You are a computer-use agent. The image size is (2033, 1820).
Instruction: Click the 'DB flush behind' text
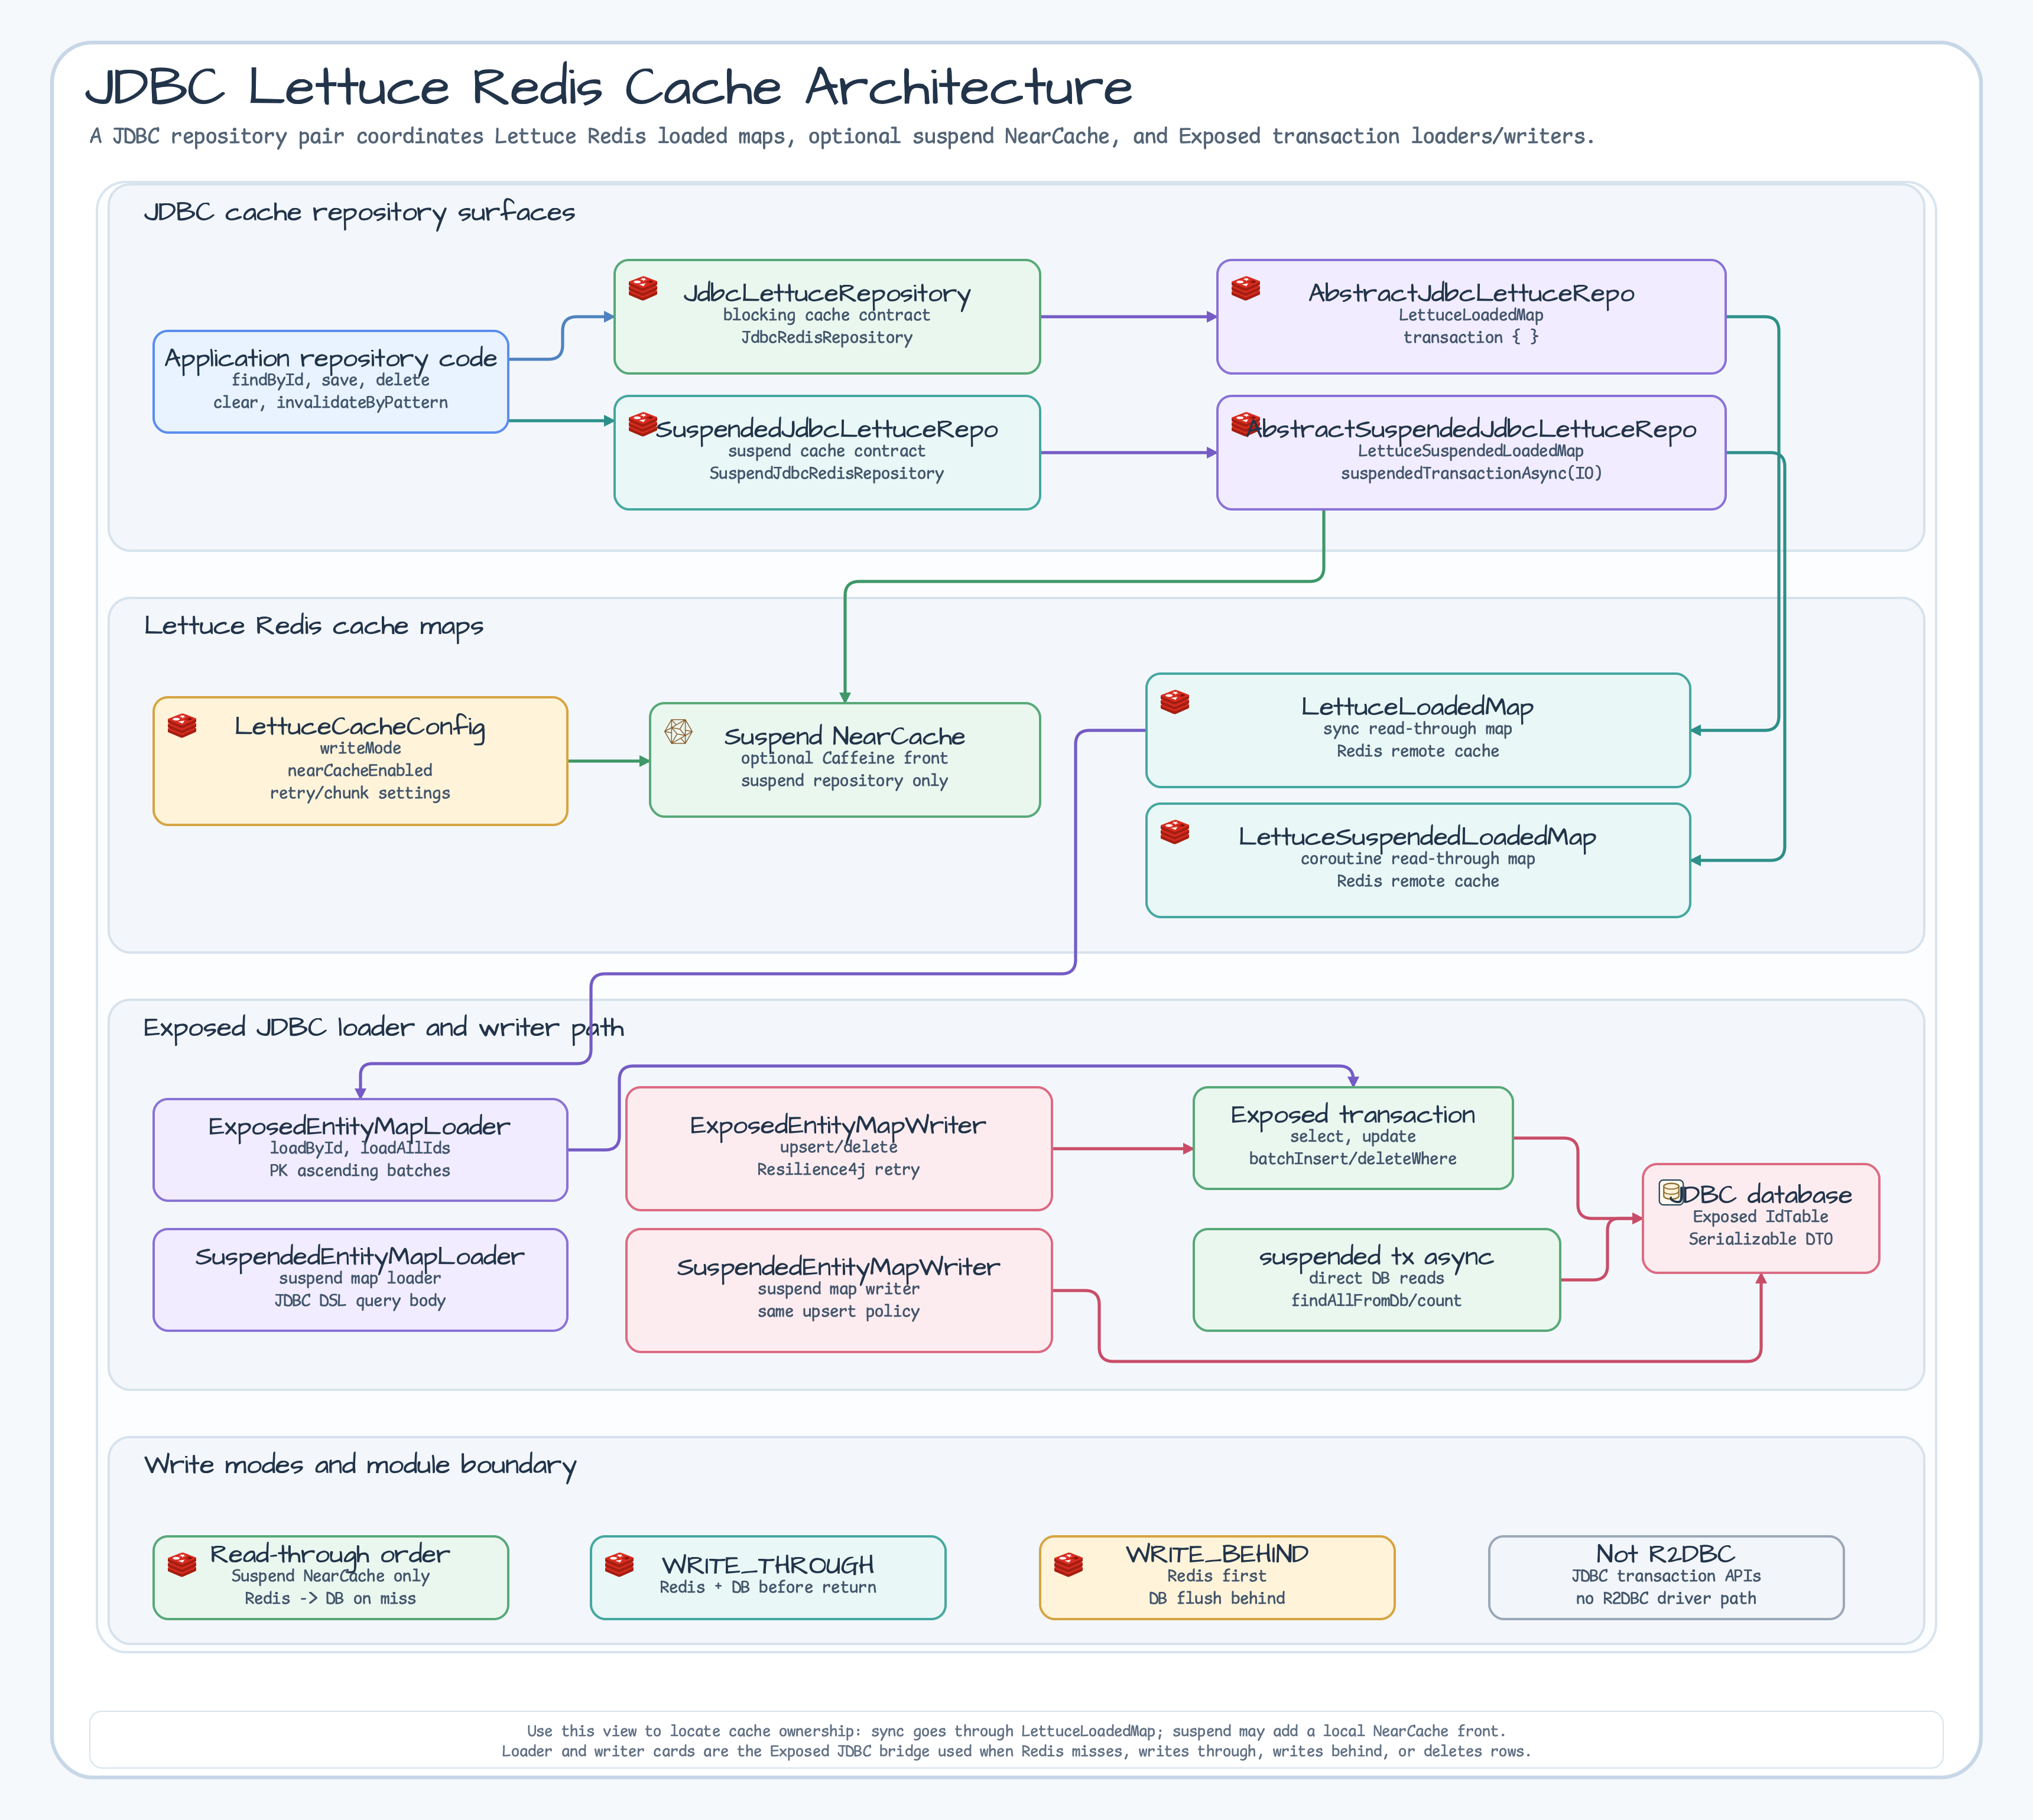click(1217, 1598)
